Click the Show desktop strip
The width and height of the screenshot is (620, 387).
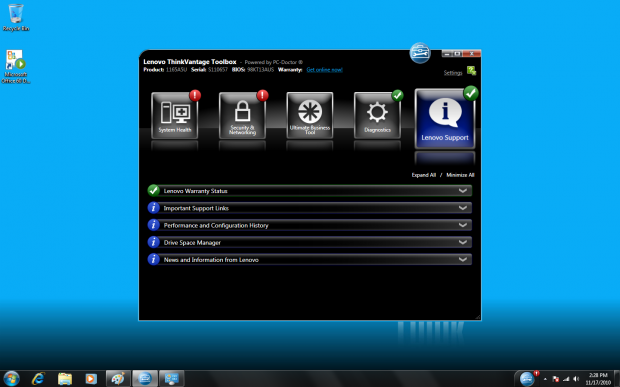(x=617, y=379)
